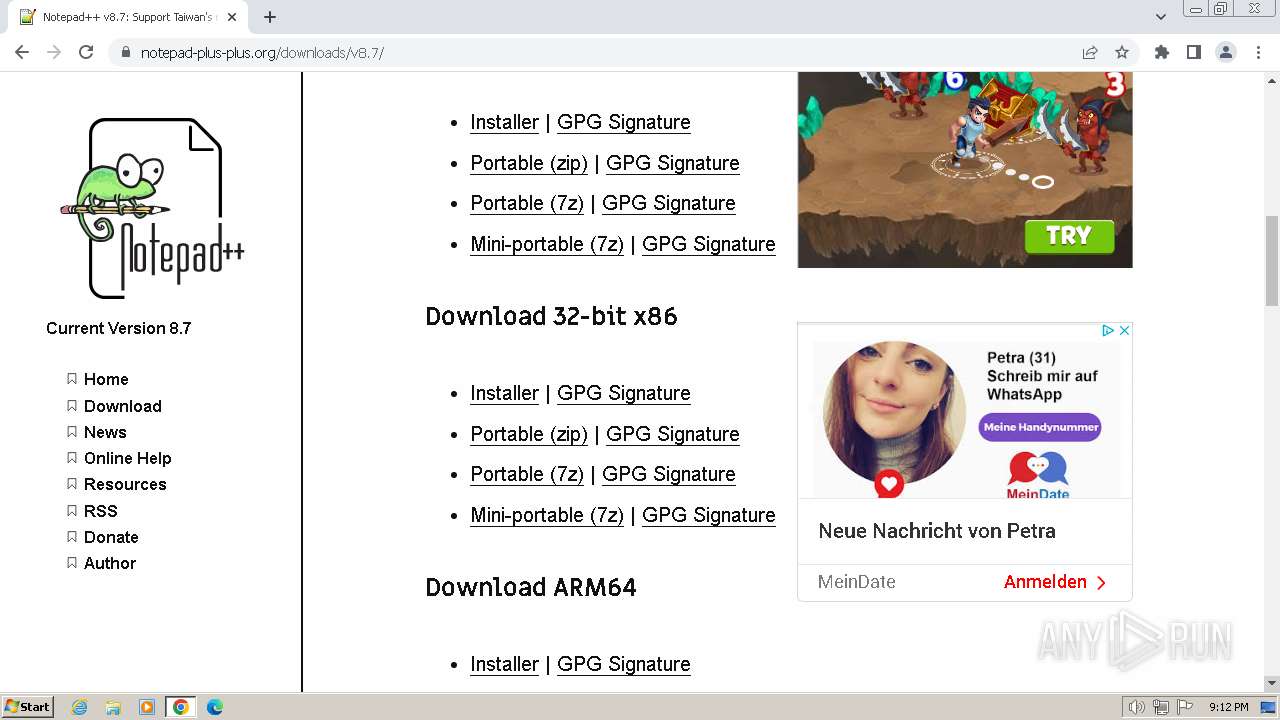Click the page vertical scrollbar thumb
Image resolution: width=1280 pixels, height=720 pixels.
(x=1271, y=260)
